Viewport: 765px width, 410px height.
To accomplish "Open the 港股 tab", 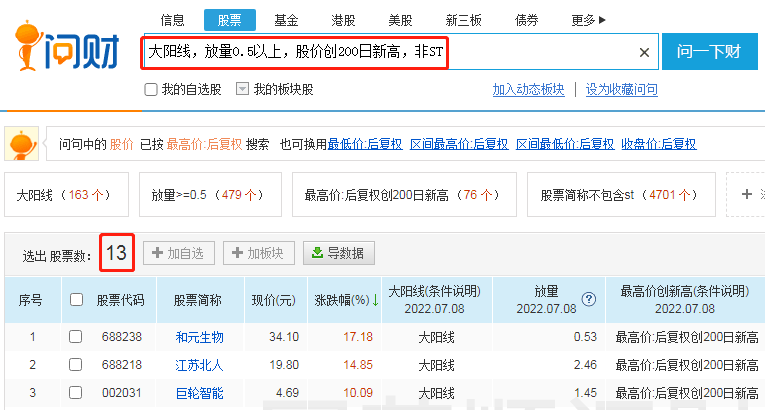I will coord(343,20).
